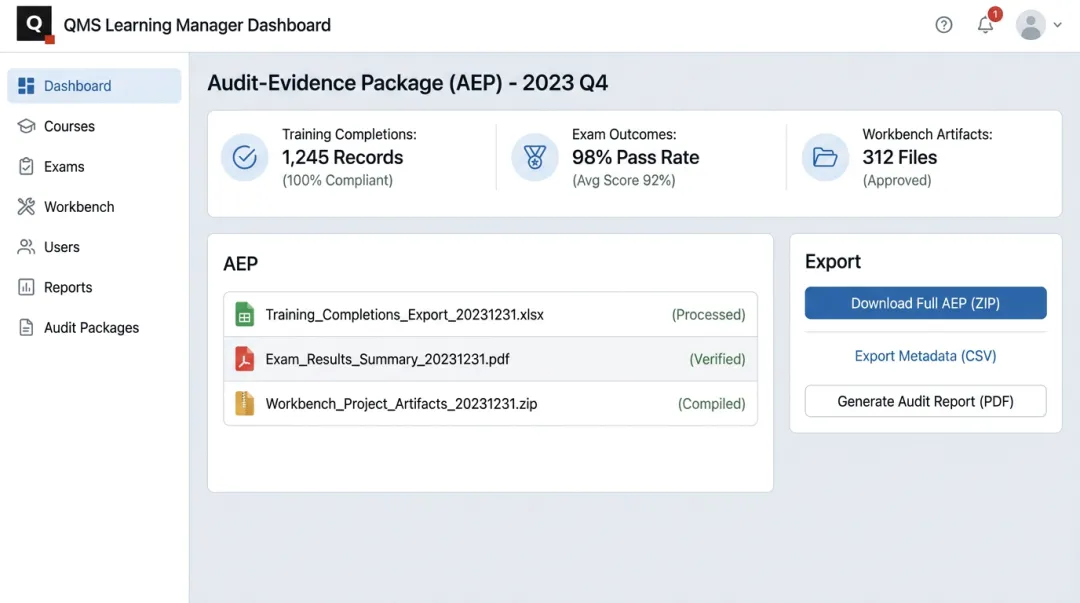Viewport: 1080px width, 603px height.
Task: Click the (100% Compliant) text
Action: (338, 180)
